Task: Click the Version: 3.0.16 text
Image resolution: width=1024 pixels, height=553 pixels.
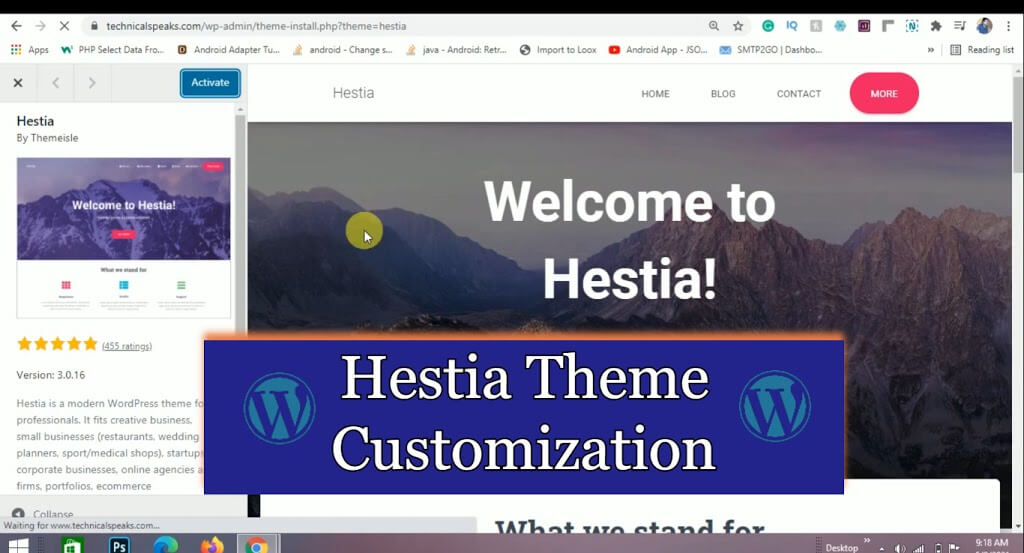Action: 50,375
